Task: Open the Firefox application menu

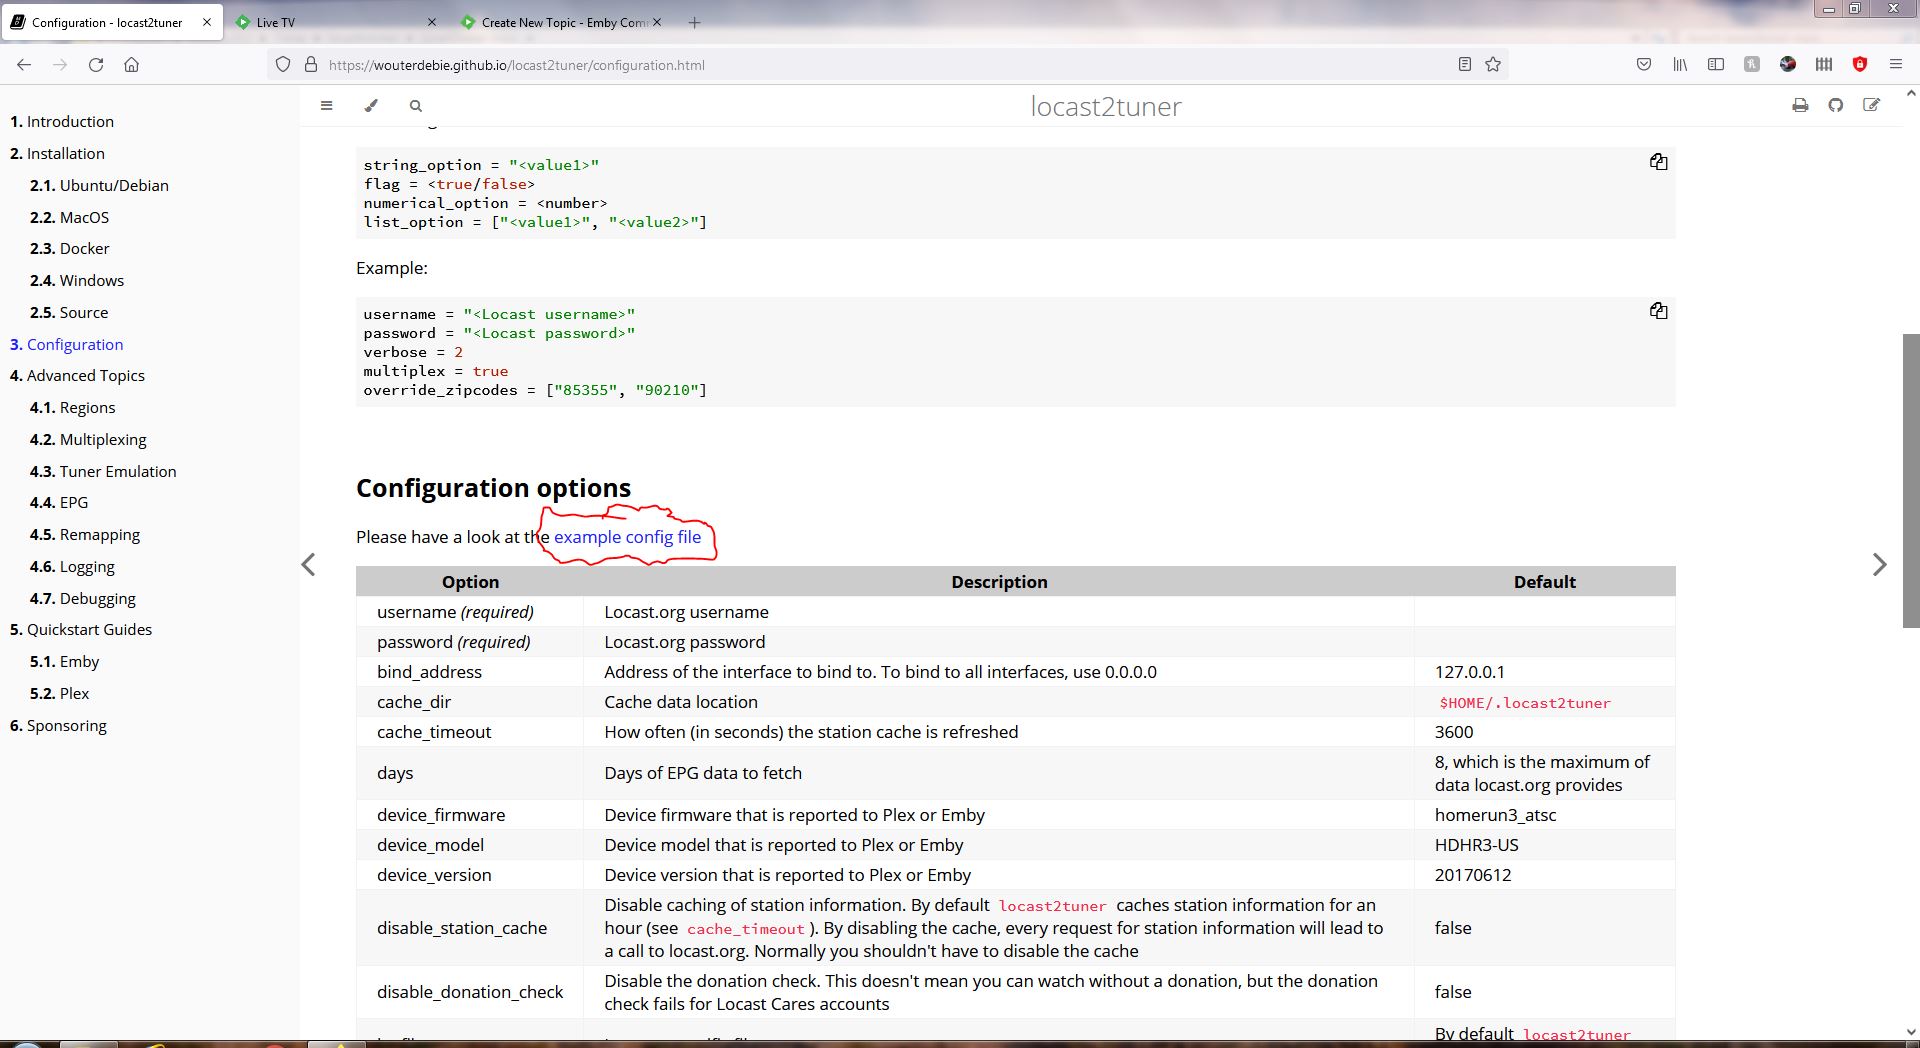Action: tap(1895, 64)
